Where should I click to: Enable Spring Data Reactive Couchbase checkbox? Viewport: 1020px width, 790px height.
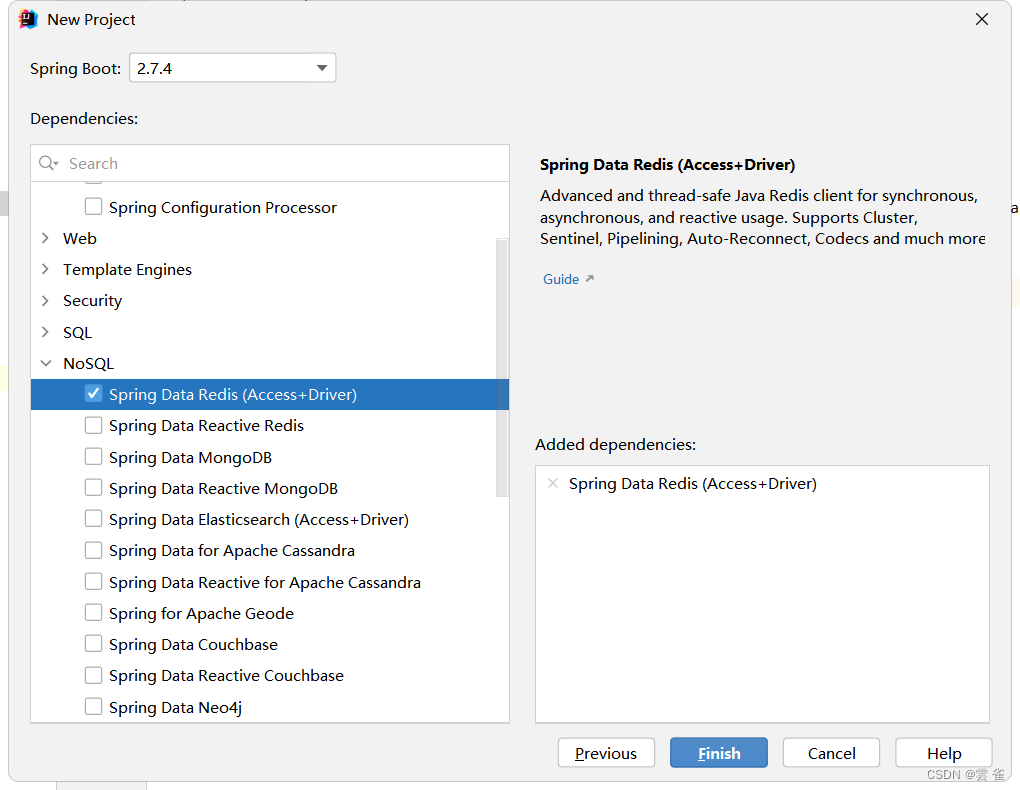(94, 675)
